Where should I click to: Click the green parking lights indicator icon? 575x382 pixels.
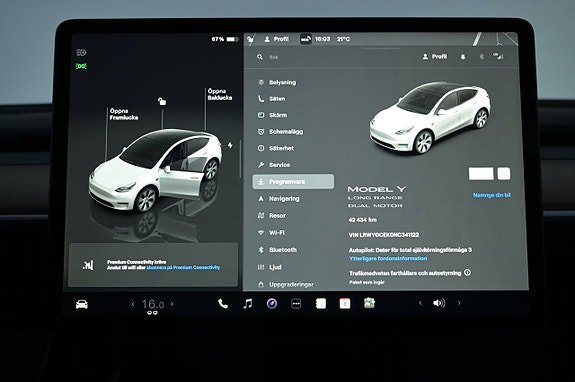[81, 66]
